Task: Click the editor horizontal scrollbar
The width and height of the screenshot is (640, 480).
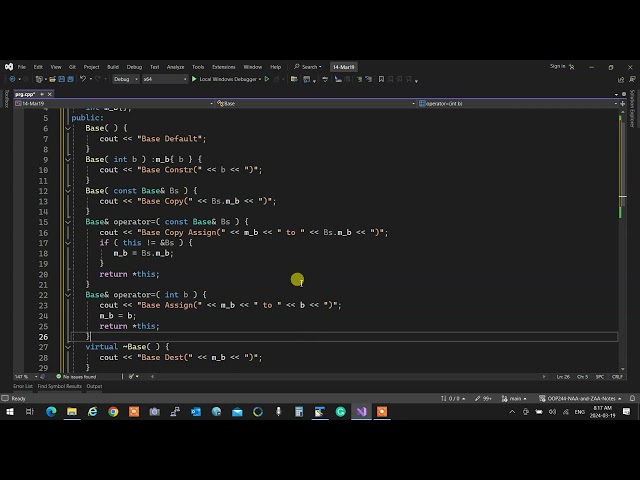Action: pyautogui.click(x=348, y=376)
